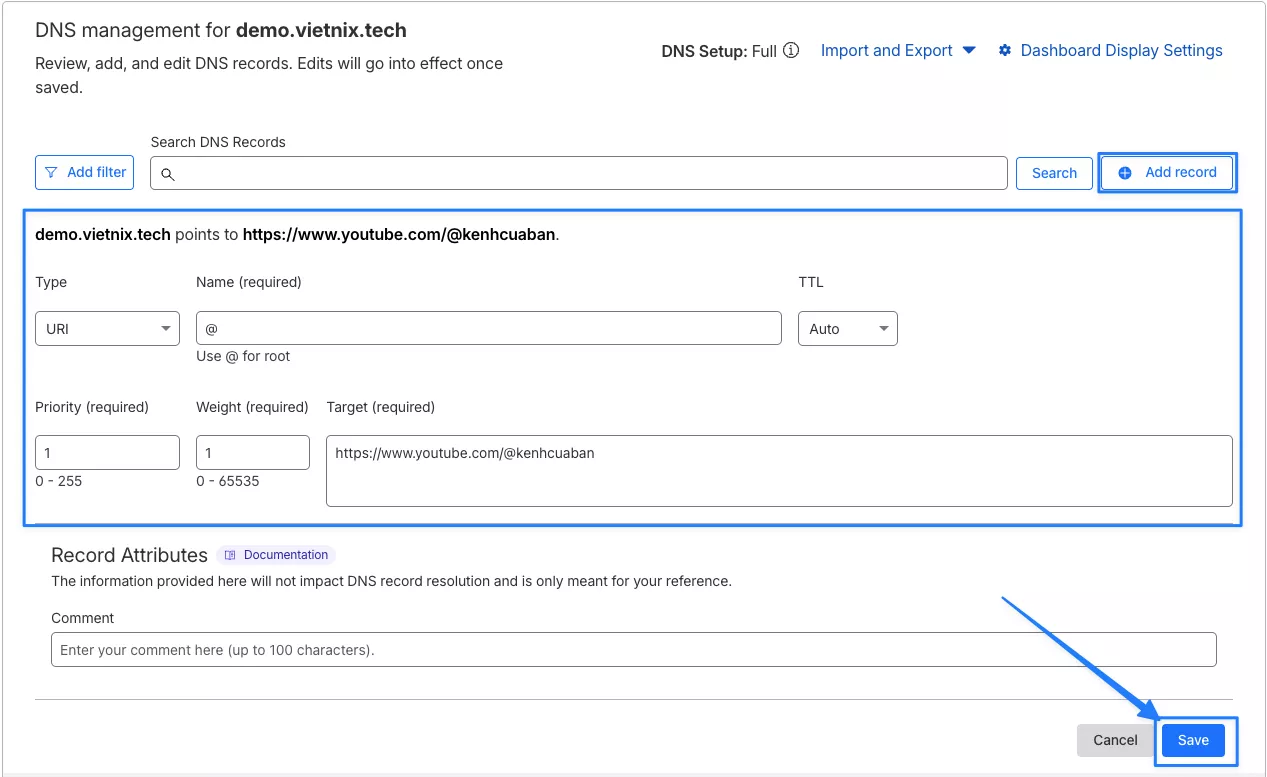Open the TTL dropdown set to Auto

[847, 329]
